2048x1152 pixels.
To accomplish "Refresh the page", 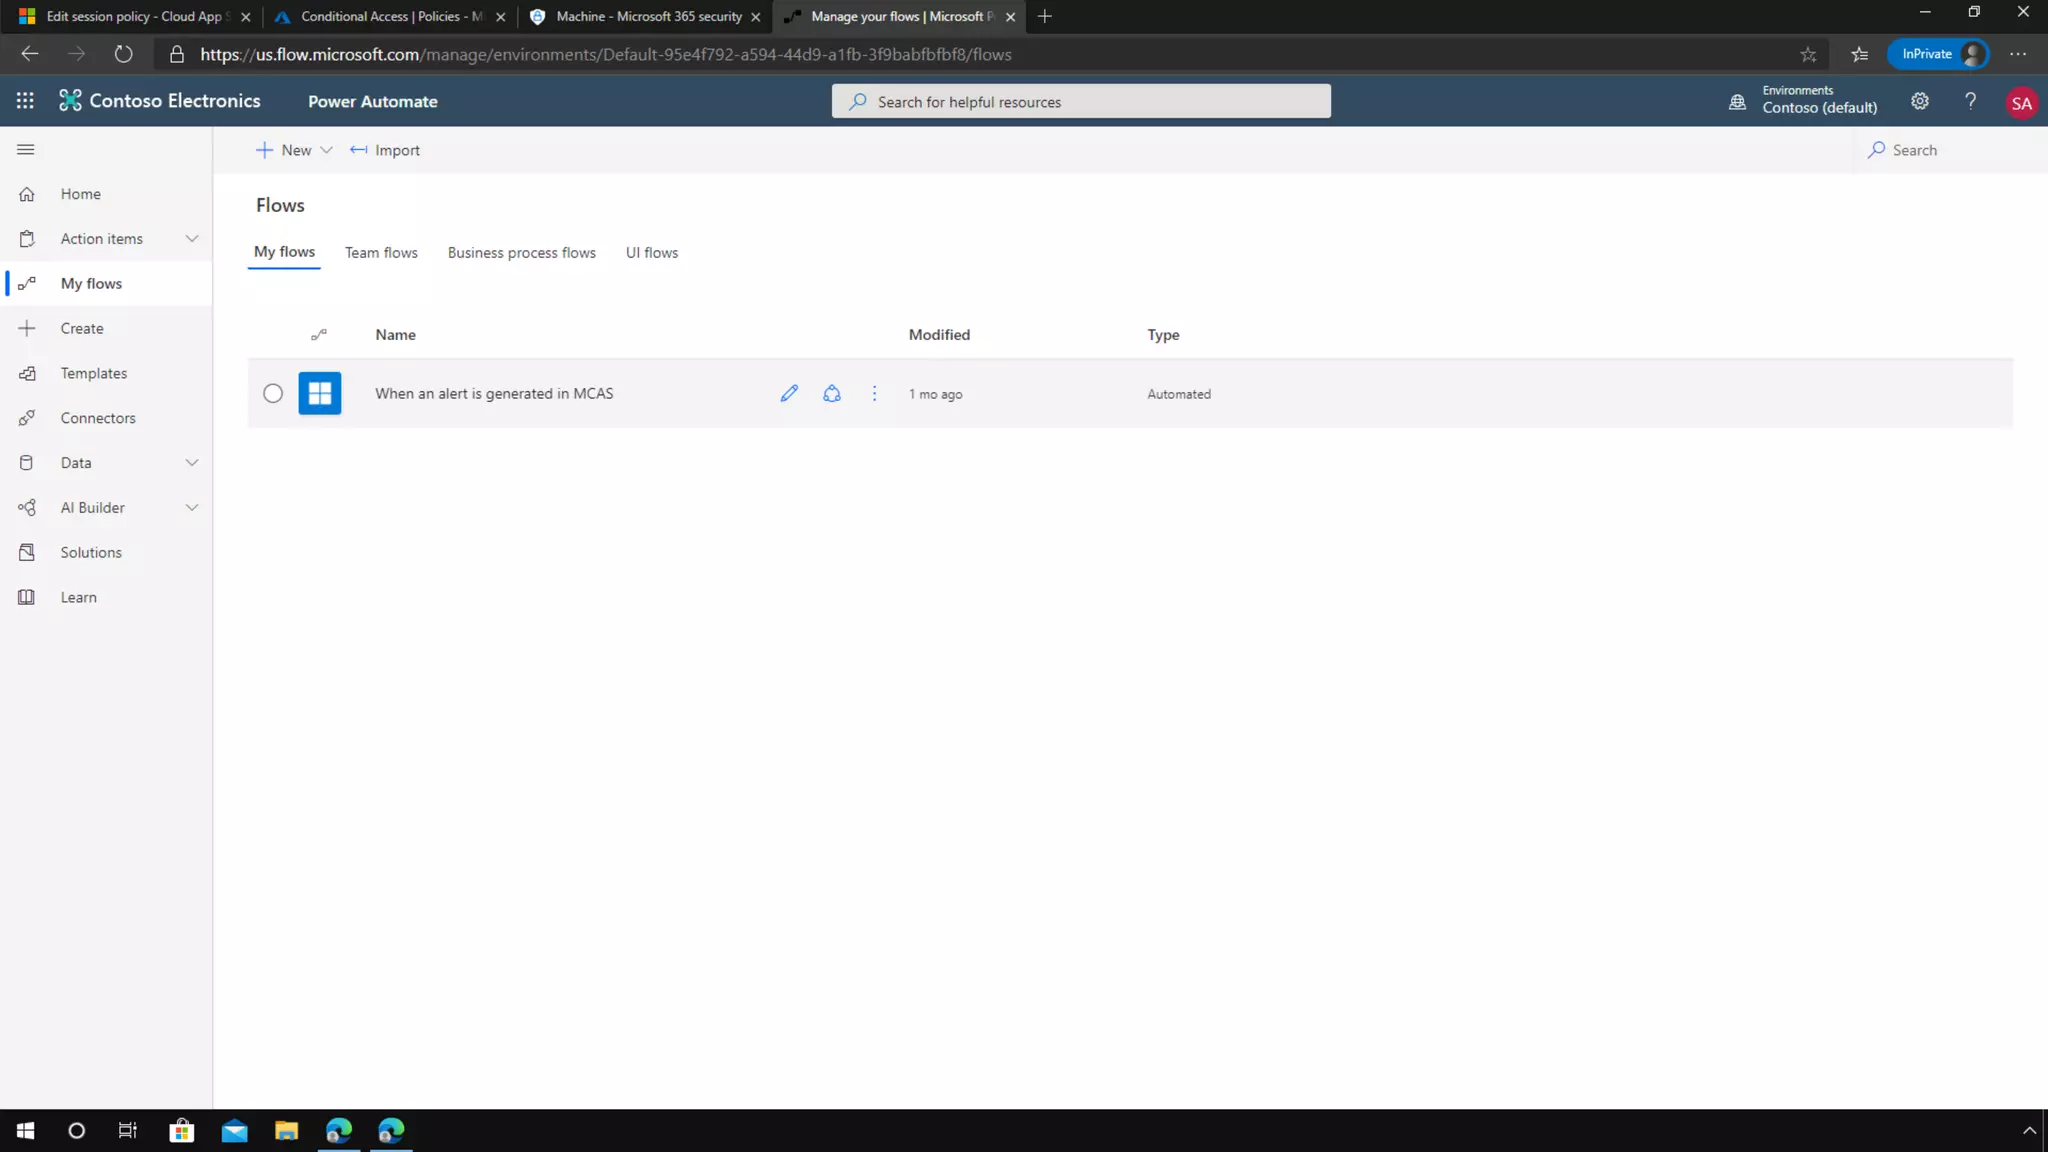I will (123, 54).
